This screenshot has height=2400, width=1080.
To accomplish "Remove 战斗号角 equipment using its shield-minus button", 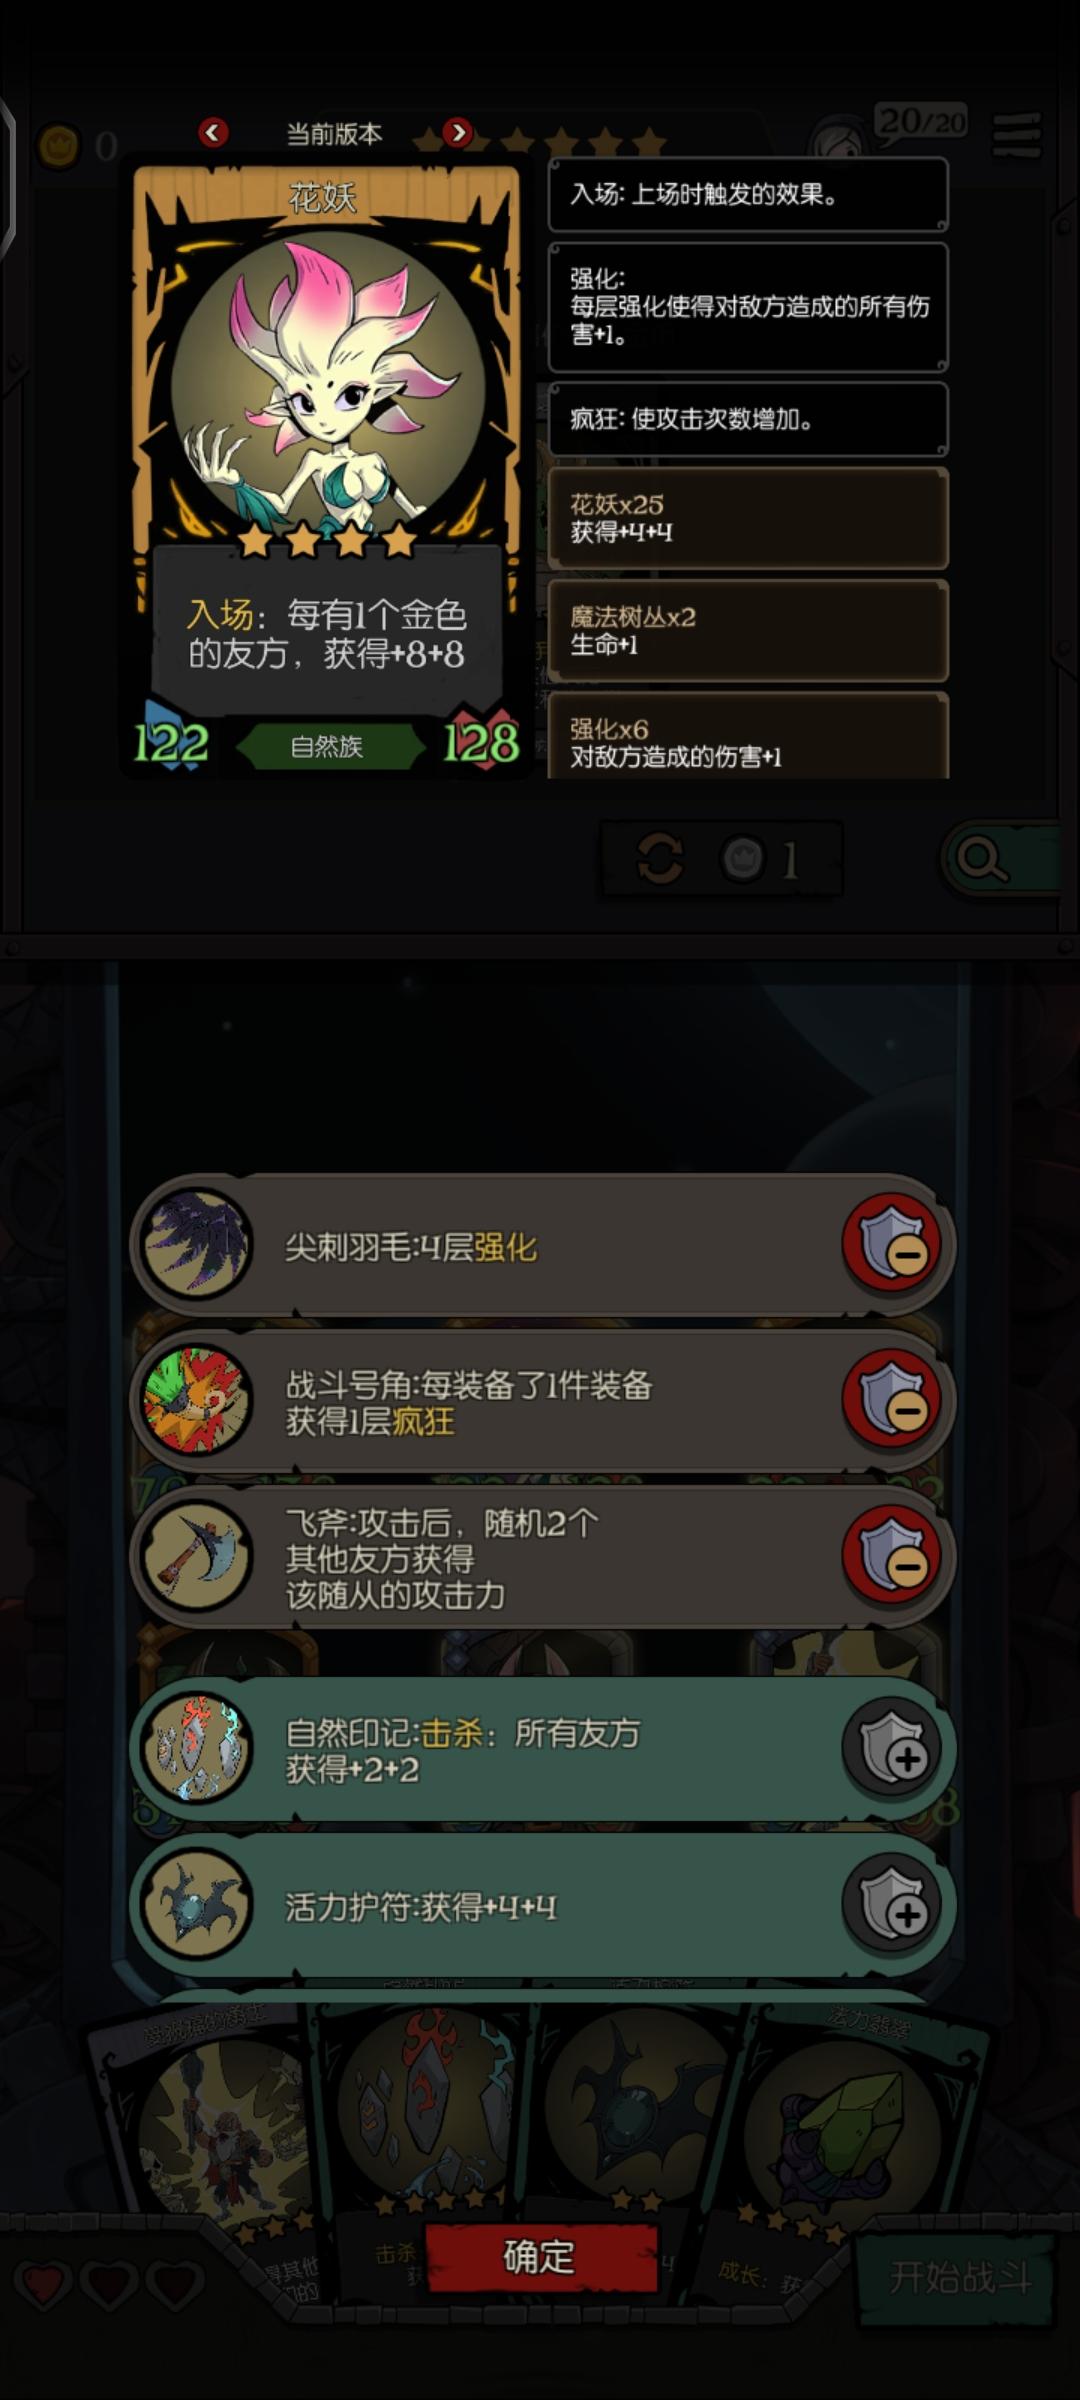I will [891, 1399].
